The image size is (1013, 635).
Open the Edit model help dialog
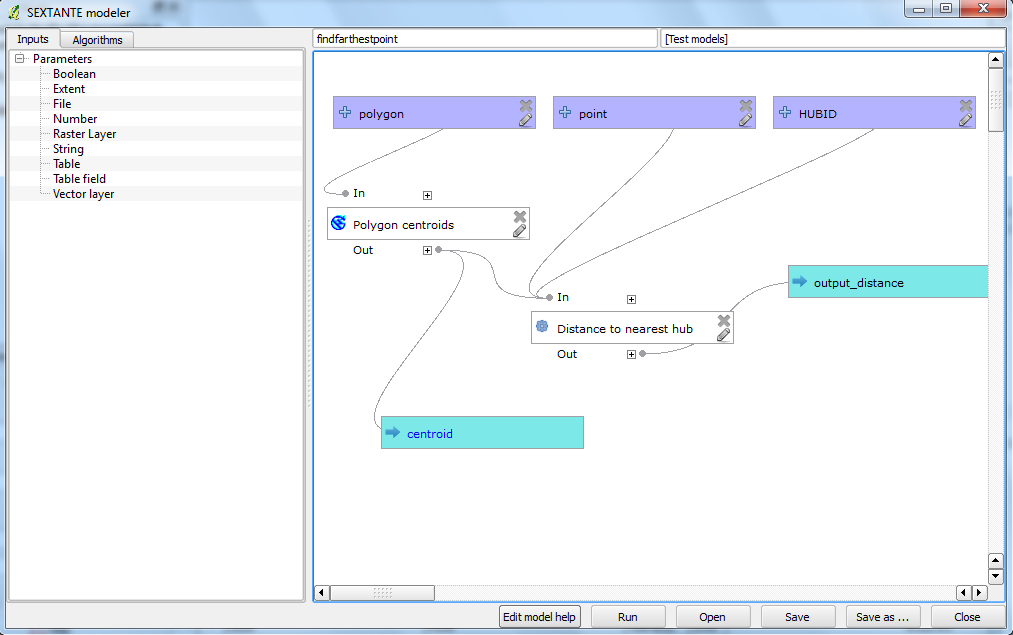pyautogui.click(x=539, y=616)
